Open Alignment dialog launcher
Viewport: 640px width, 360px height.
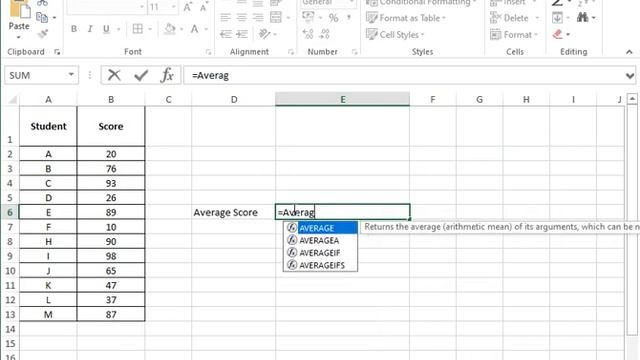point(291,52)
